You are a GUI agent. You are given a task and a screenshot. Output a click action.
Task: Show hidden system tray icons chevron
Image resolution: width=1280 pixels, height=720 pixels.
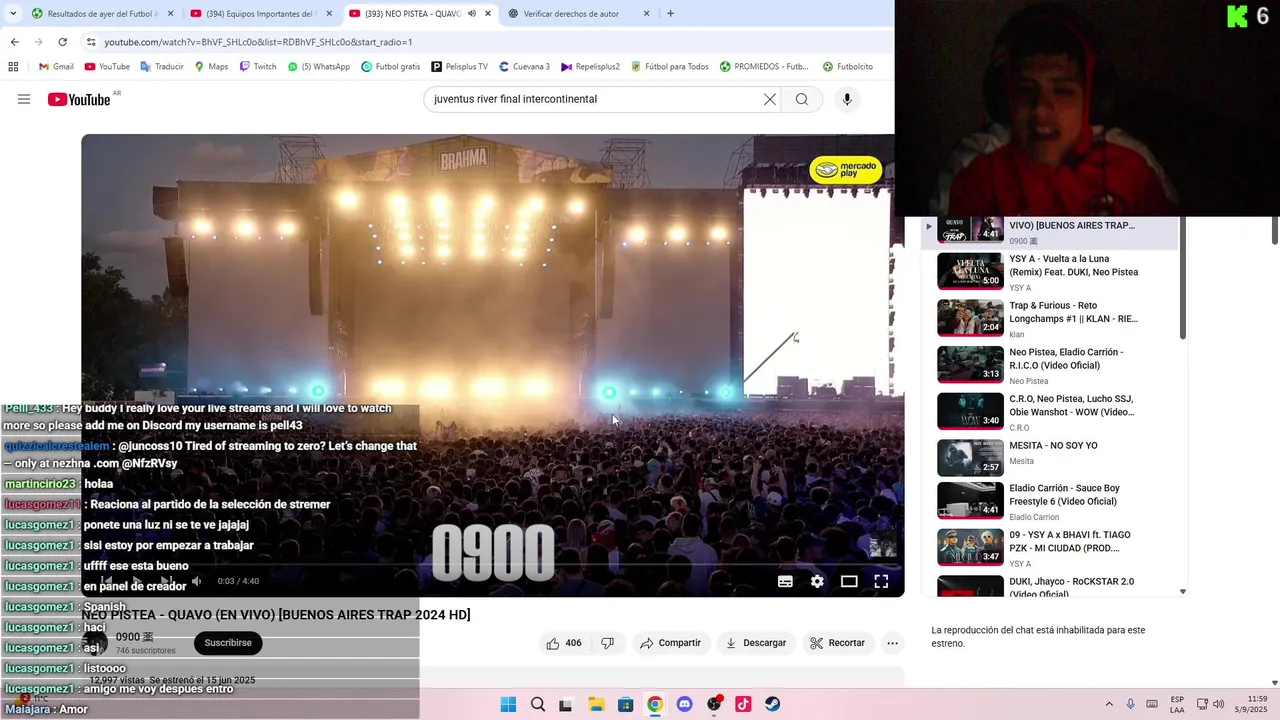coord(1108,704)
